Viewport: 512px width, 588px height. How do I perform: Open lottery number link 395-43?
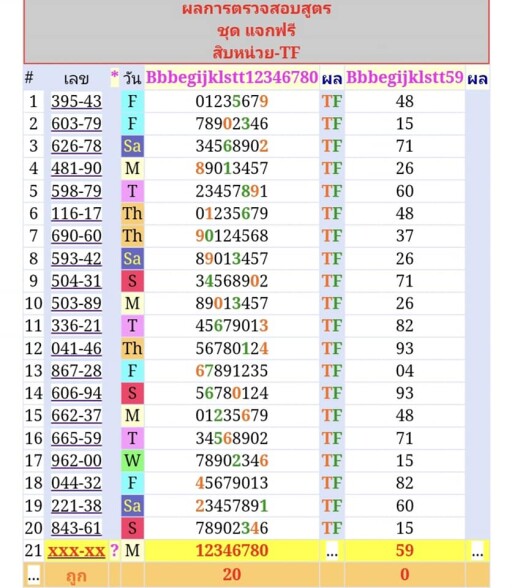click(x=76, y=101)
